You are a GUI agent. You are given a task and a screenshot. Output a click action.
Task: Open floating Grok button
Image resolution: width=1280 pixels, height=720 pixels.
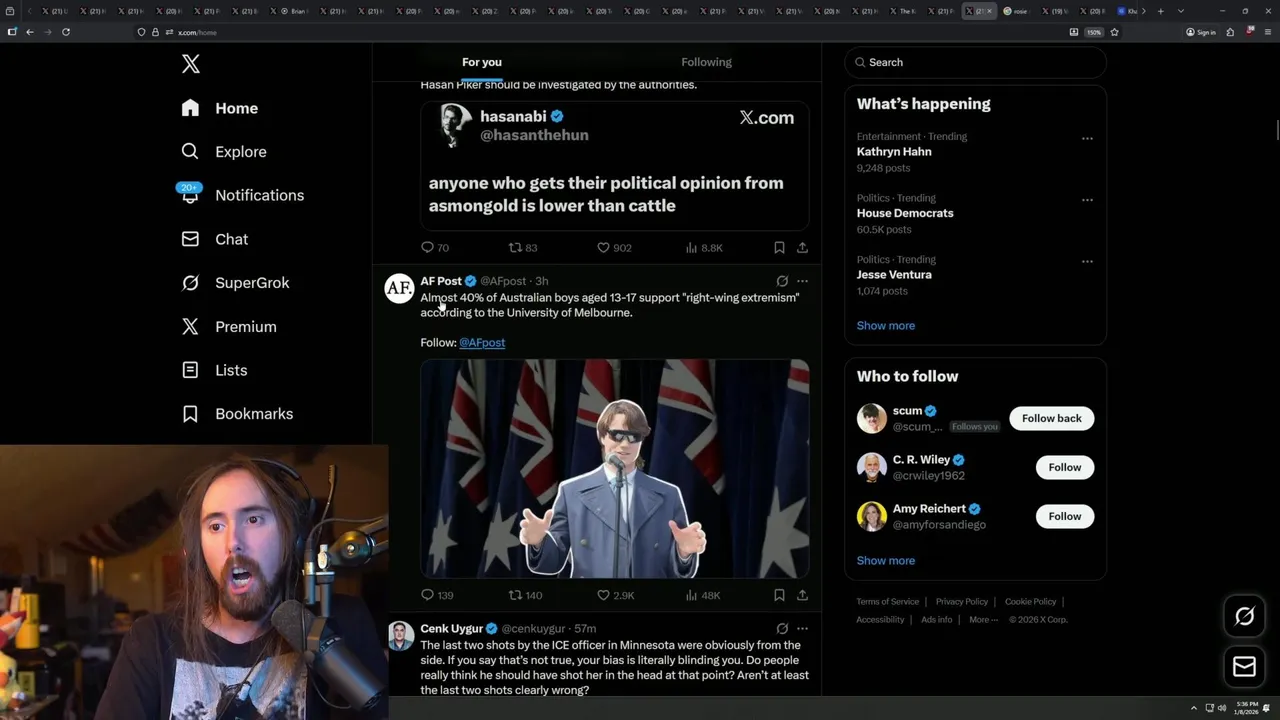[x=1244, y=616]
